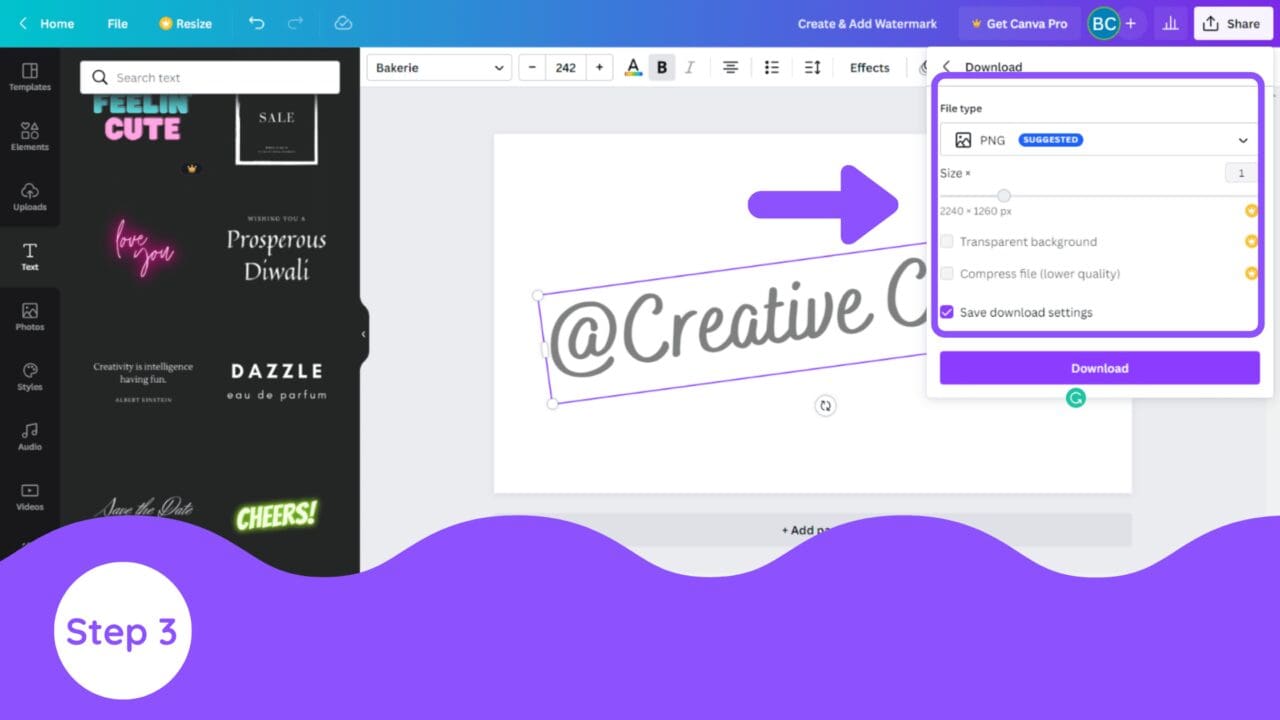The image size is (1280, 720).
Task: Click Create & Add Watermark in the menu bar
Action: pyautogui.click(x=866, y=23)
